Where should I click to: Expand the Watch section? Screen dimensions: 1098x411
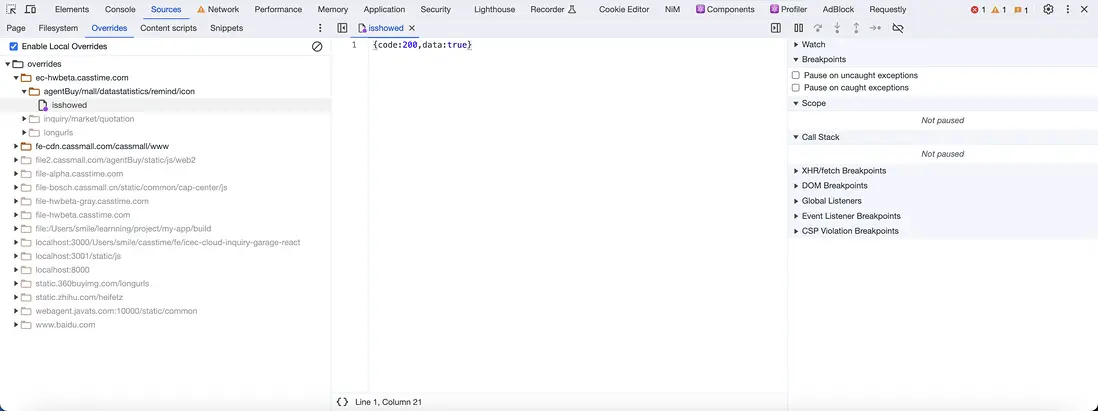(796, 45)
